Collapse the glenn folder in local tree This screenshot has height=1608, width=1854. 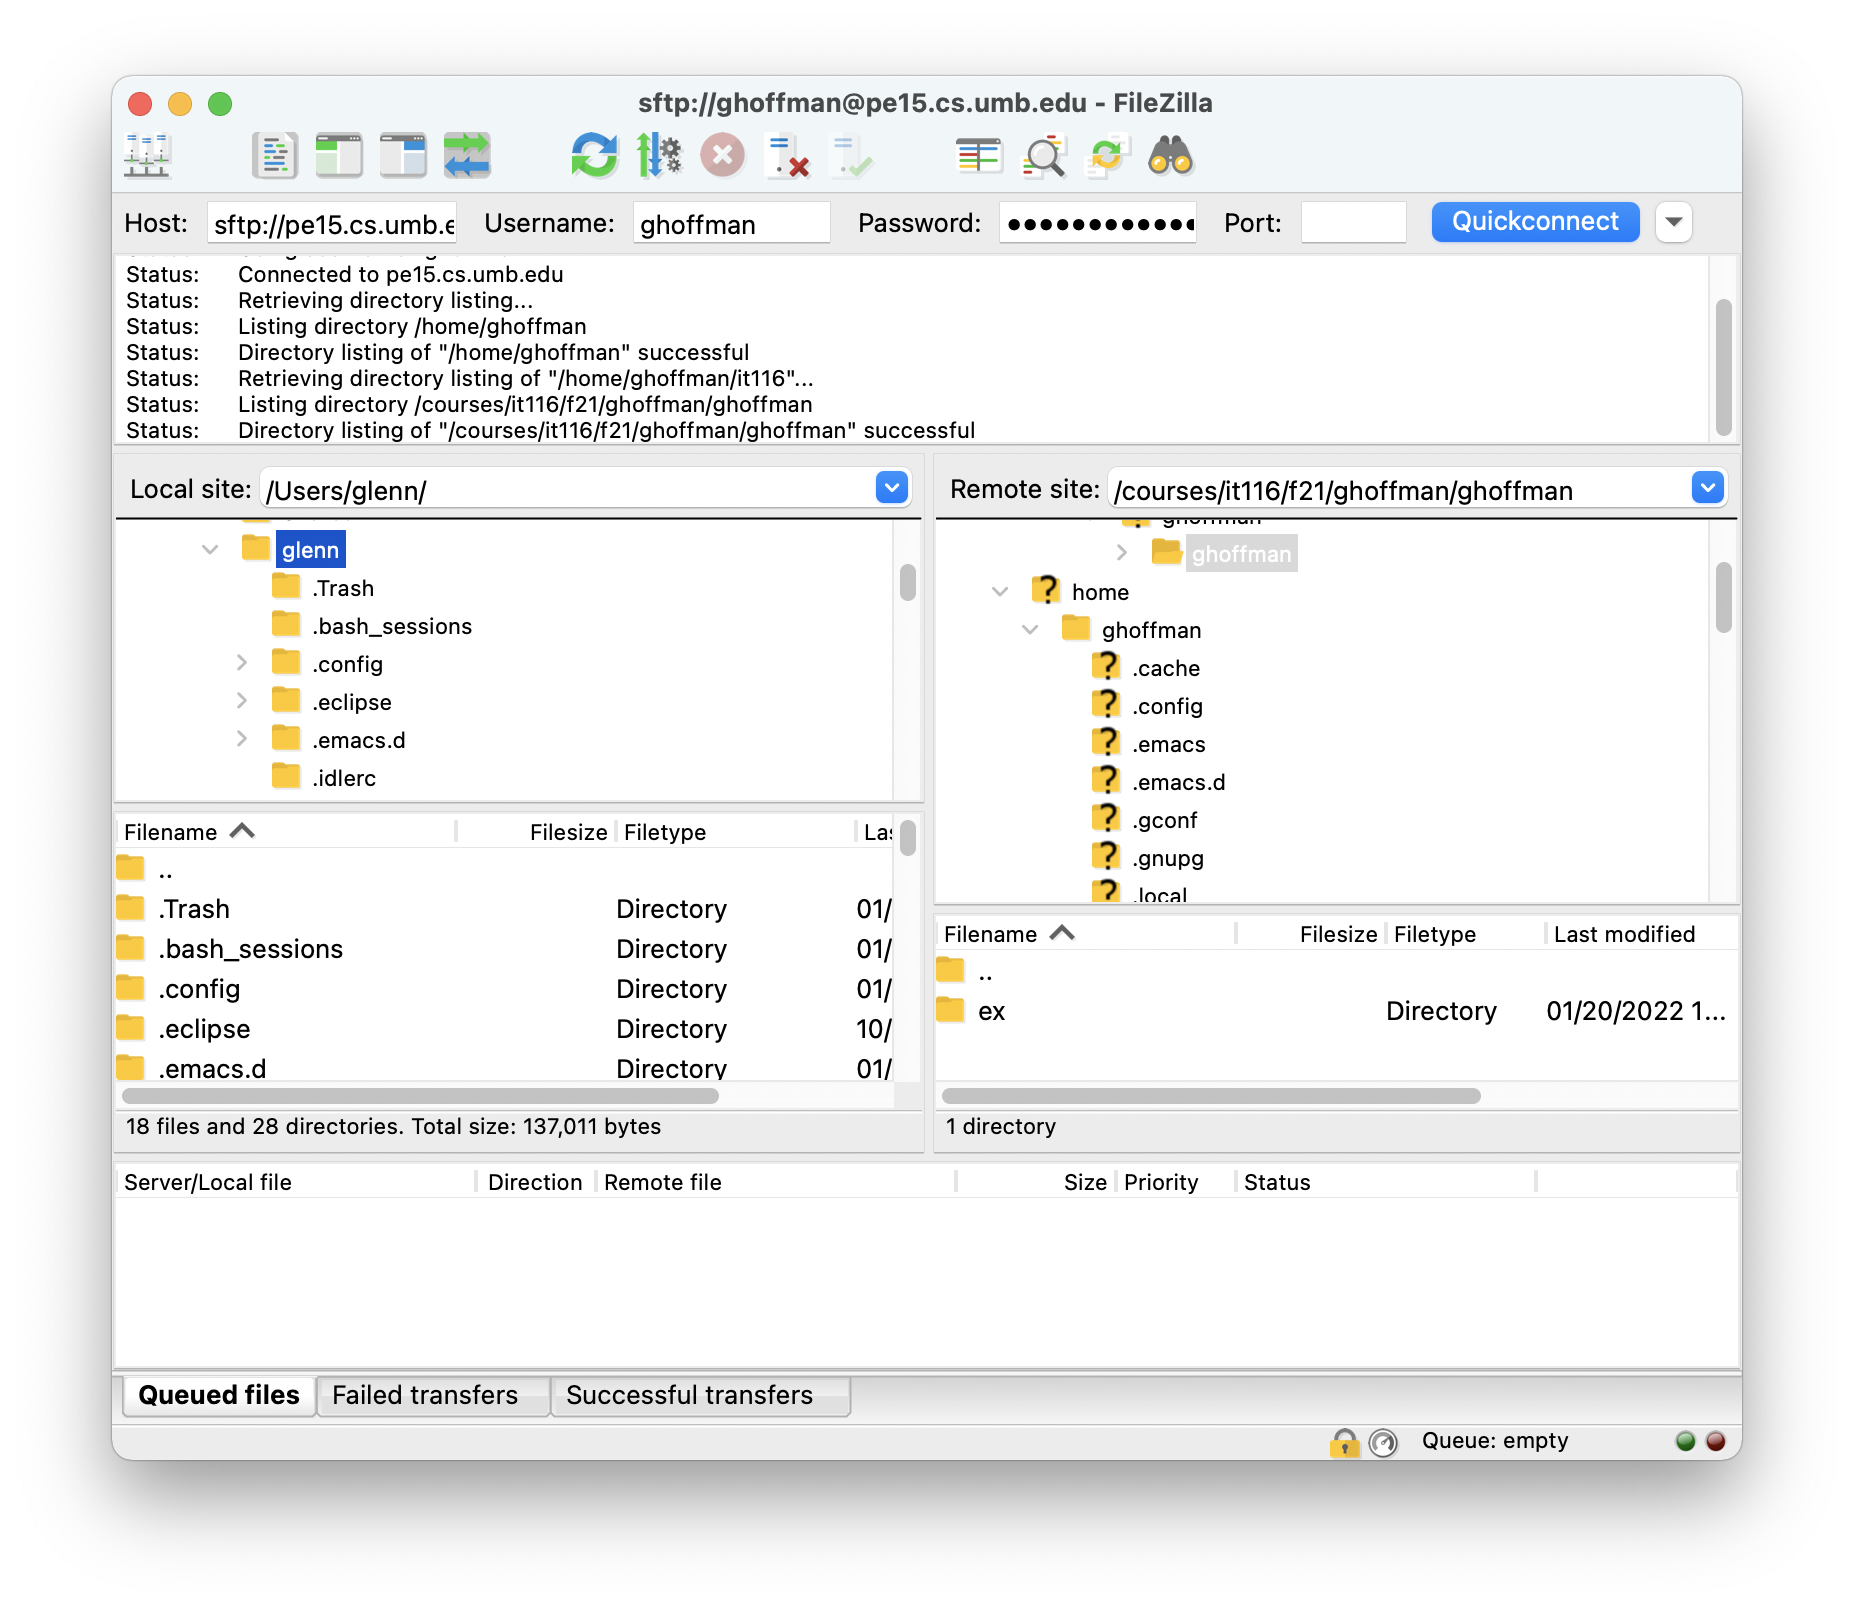(210, 550)
